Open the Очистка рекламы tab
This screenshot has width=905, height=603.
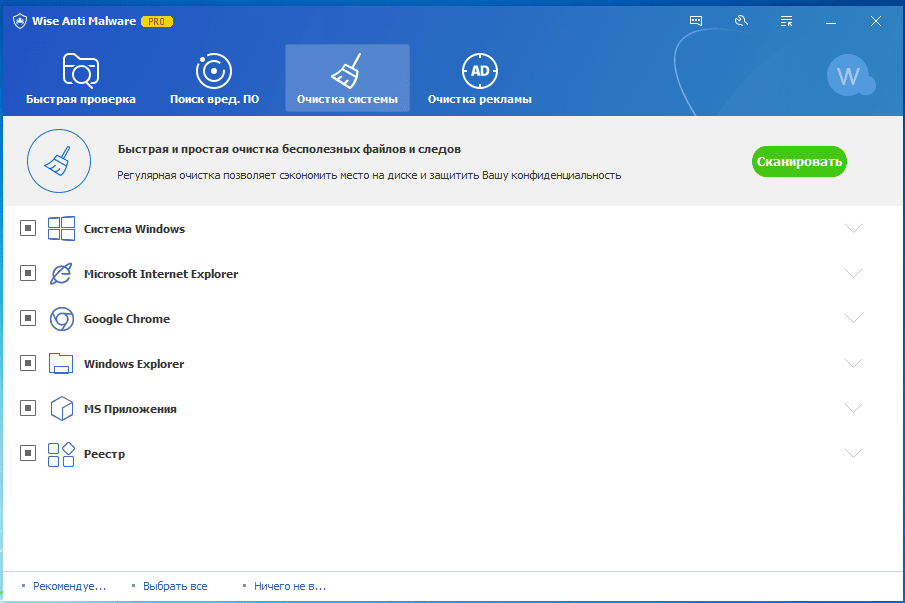pos(480,78)
